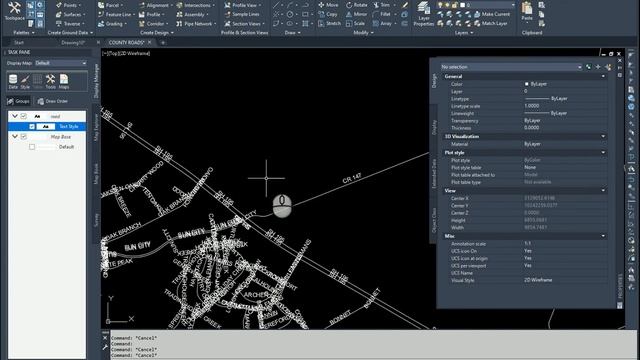The width and height of the screenshot is (640, 360).
Task: Click the Match Layer button
Action: click(491, 24)
